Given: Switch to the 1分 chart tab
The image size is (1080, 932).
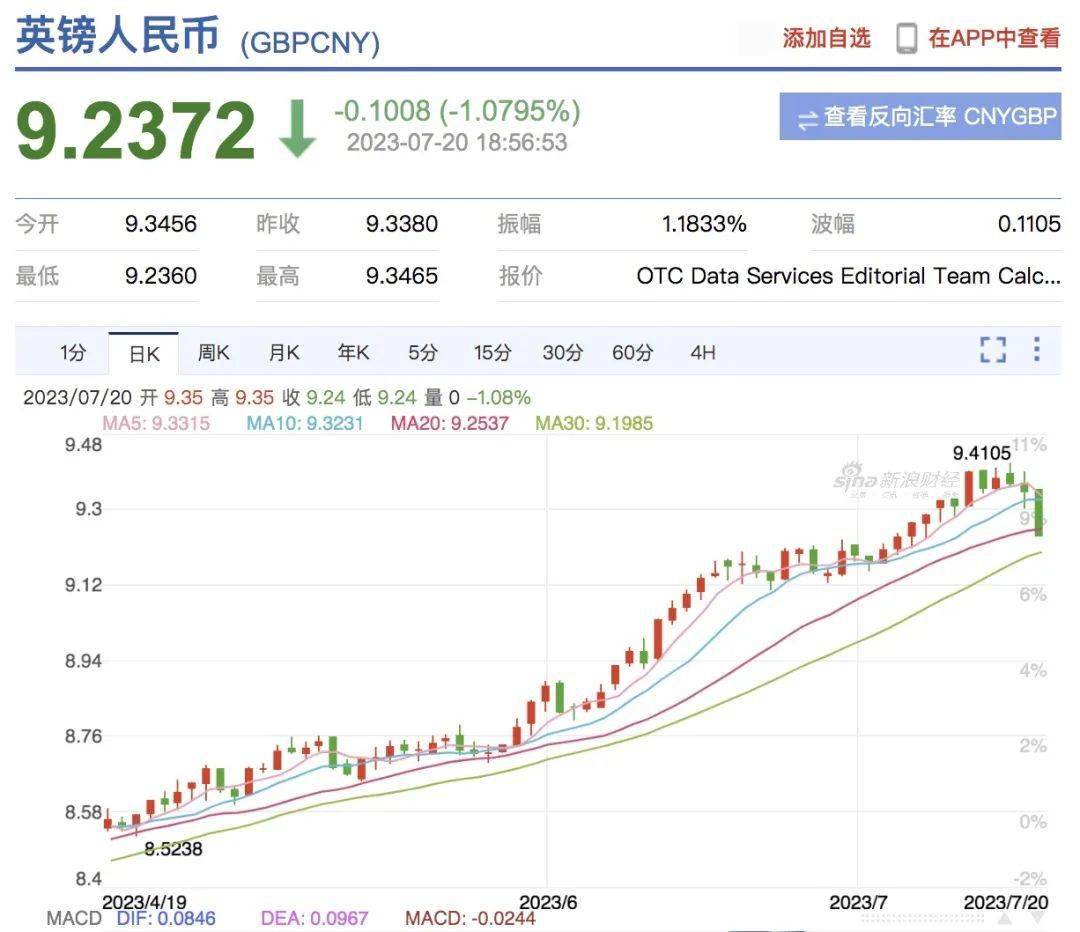Looking at the screenshot, I should [73, 353].
